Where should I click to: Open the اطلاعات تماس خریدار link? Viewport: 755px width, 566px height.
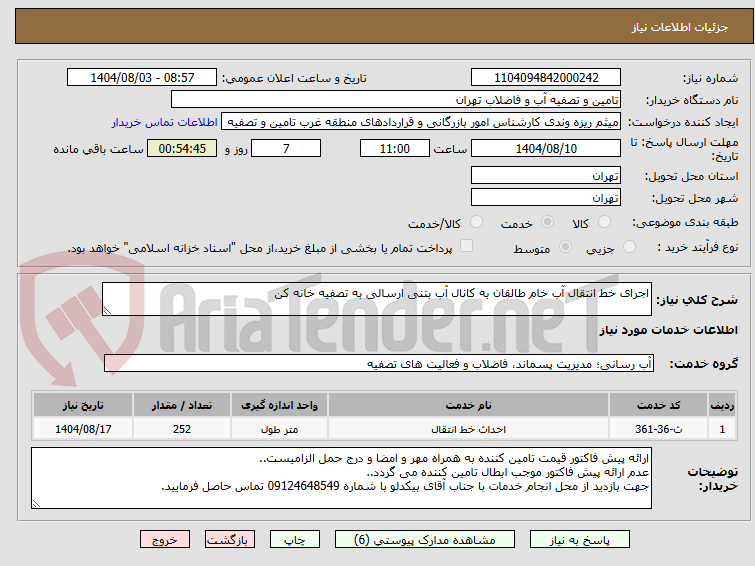165,122
